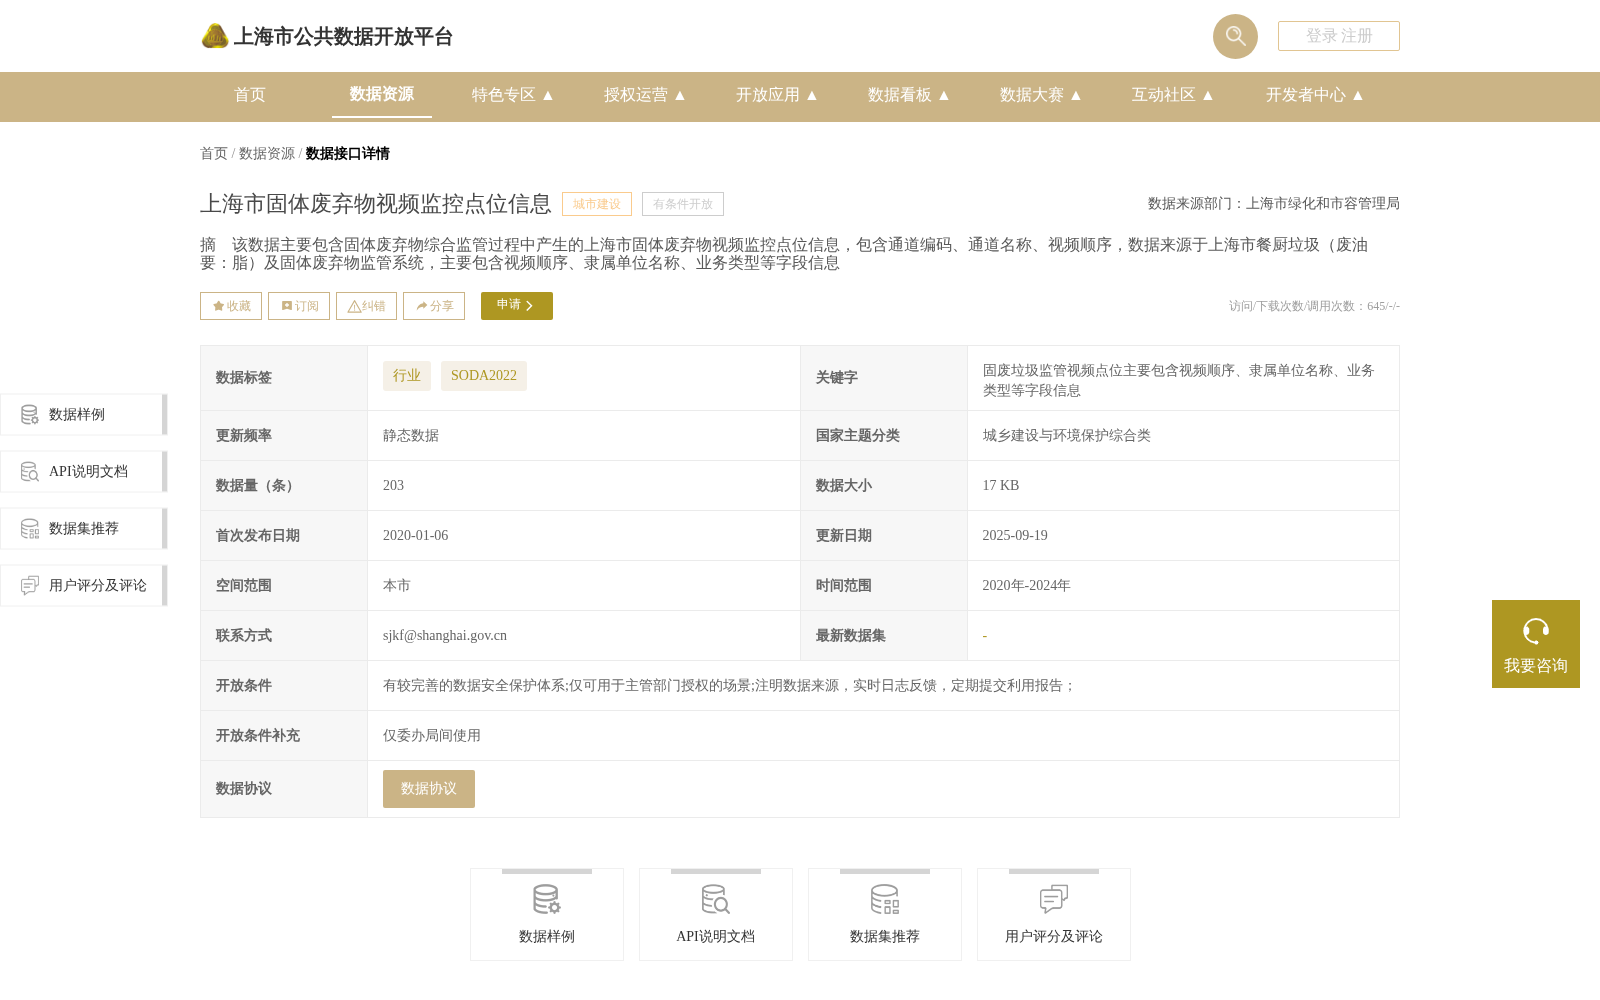Click 数据来源部门 department text
This screenshot has height=1000, width=1600.
coord(1274,204)
